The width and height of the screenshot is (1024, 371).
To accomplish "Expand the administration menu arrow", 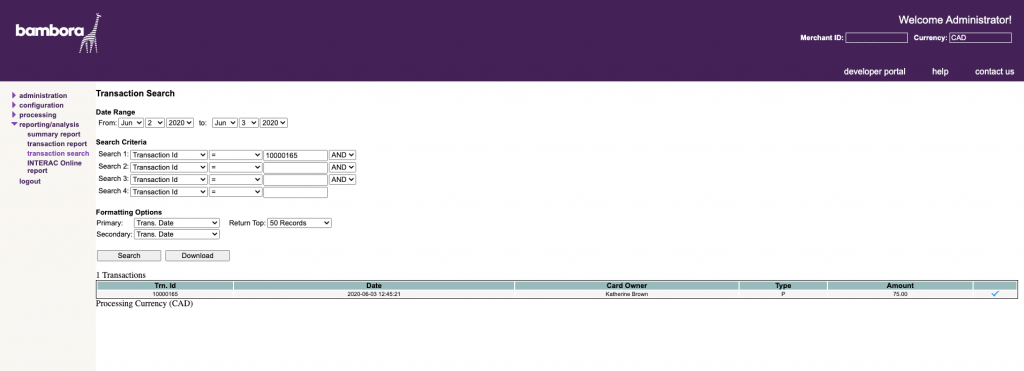I will (x=14, y=95).
